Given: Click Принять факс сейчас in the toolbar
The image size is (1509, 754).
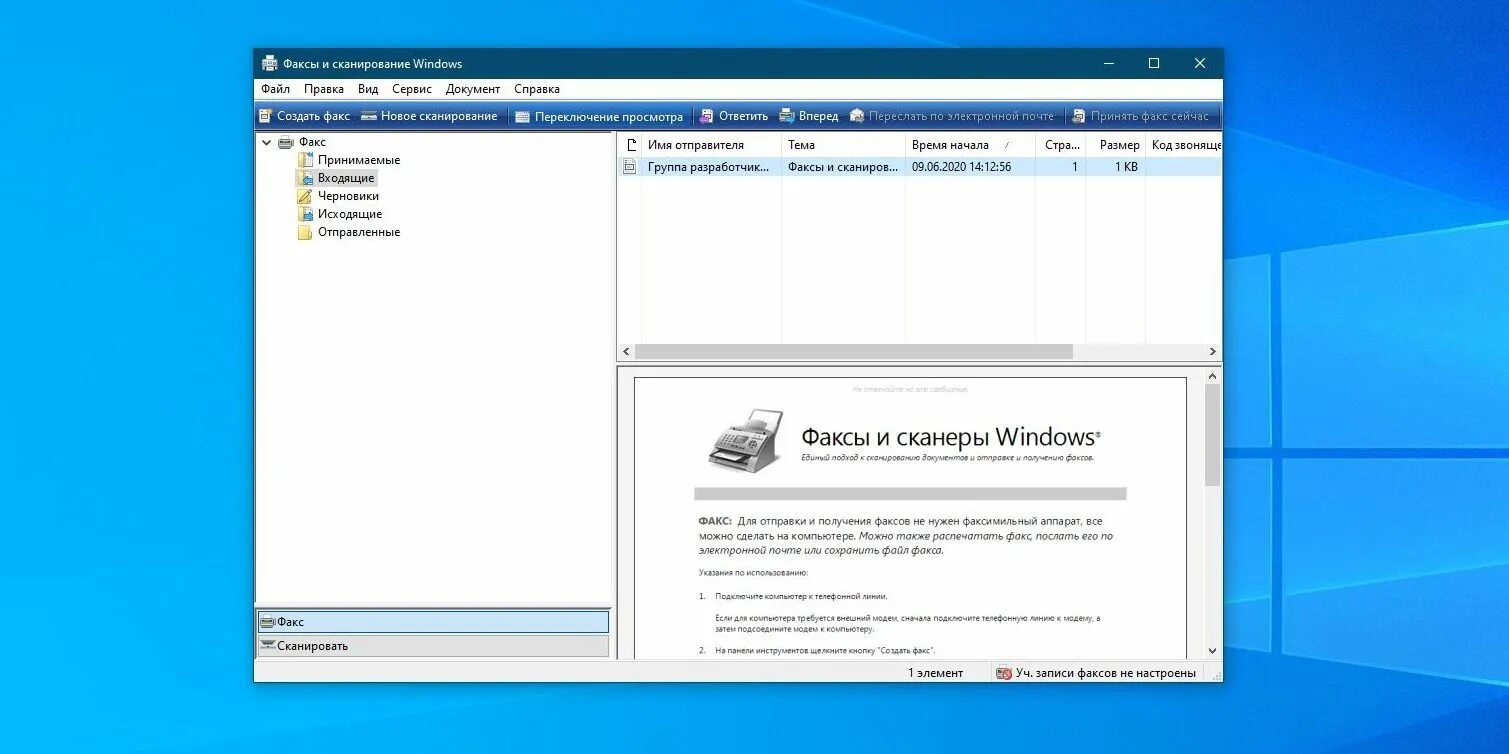Looking at the screenshot, I should click(1140, 116).
